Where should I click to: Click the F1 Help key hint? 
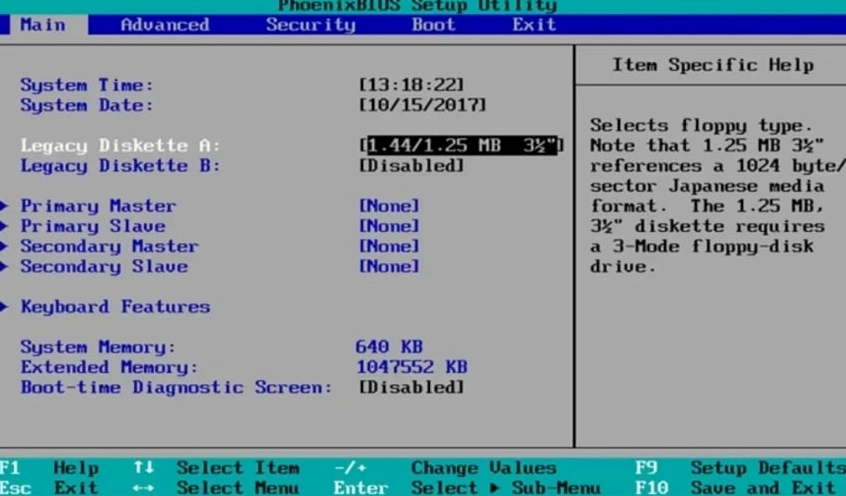click(50, 467)
